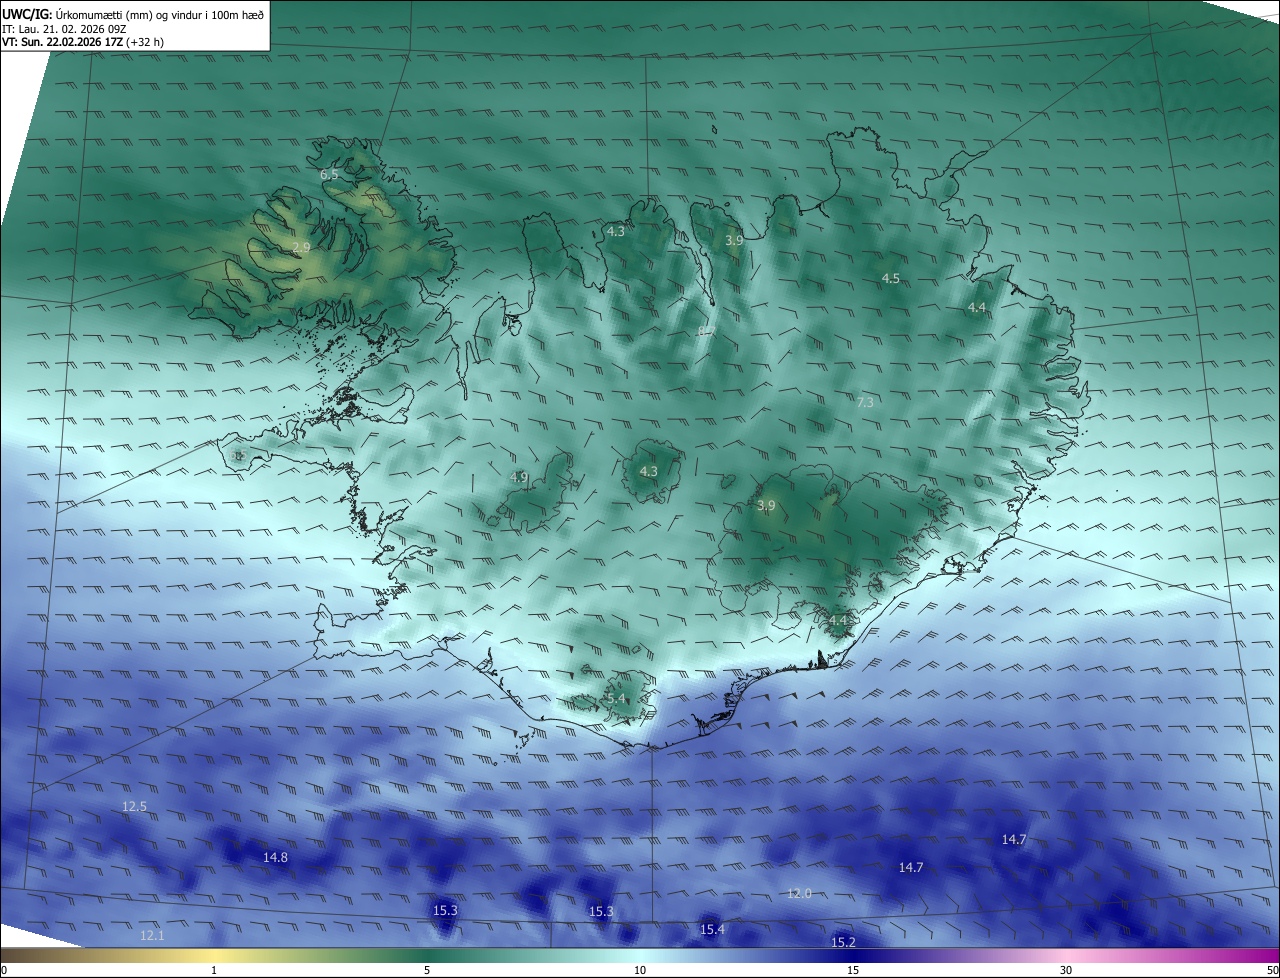Click the 15 label on the color scale
This screenshot has width=1280, height=978.
(x=853, y=970)
